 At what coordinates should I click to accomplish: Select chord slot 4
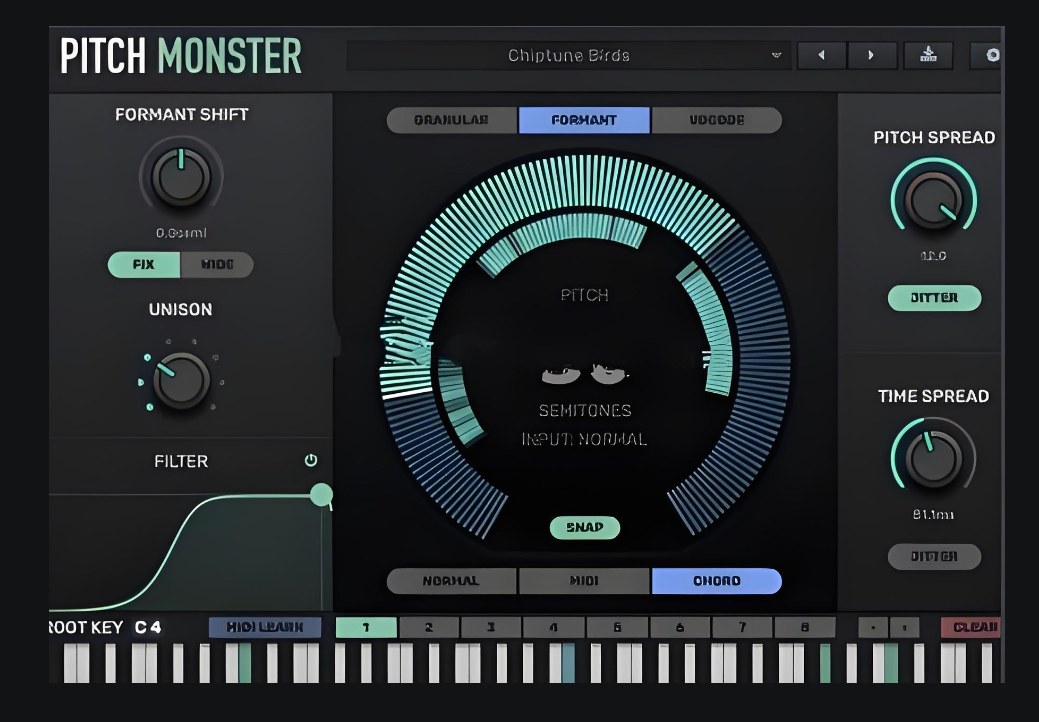[x=553, y=627]
